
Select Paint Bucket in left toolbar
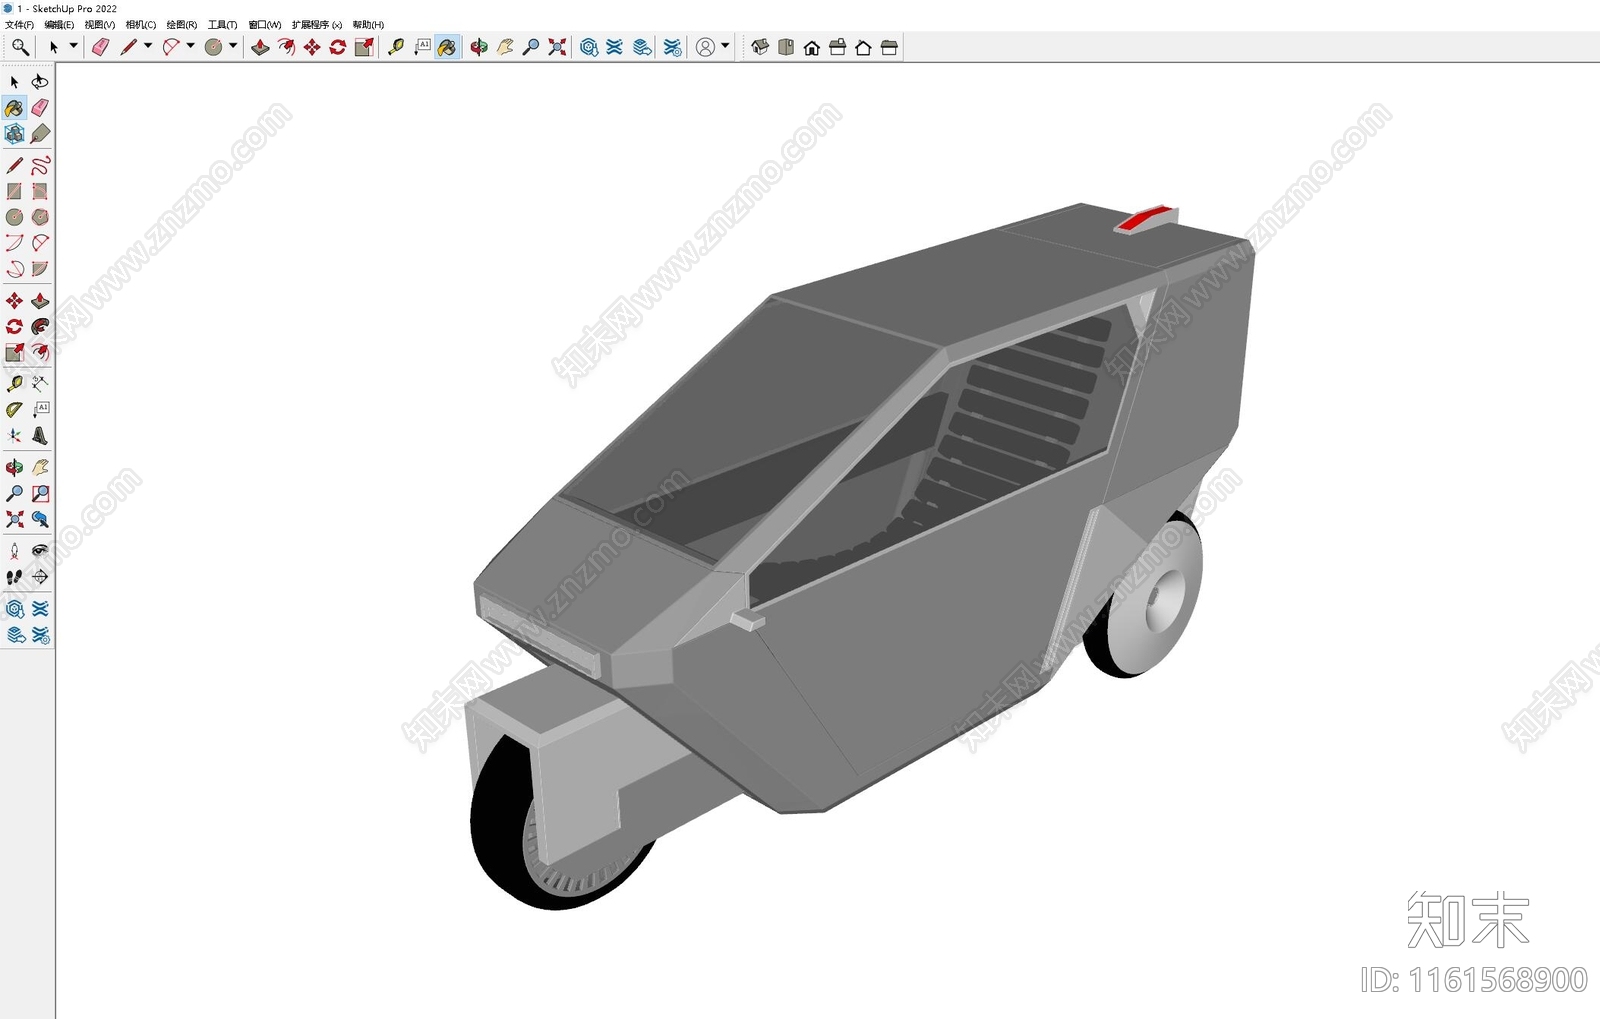click(14, 108)
